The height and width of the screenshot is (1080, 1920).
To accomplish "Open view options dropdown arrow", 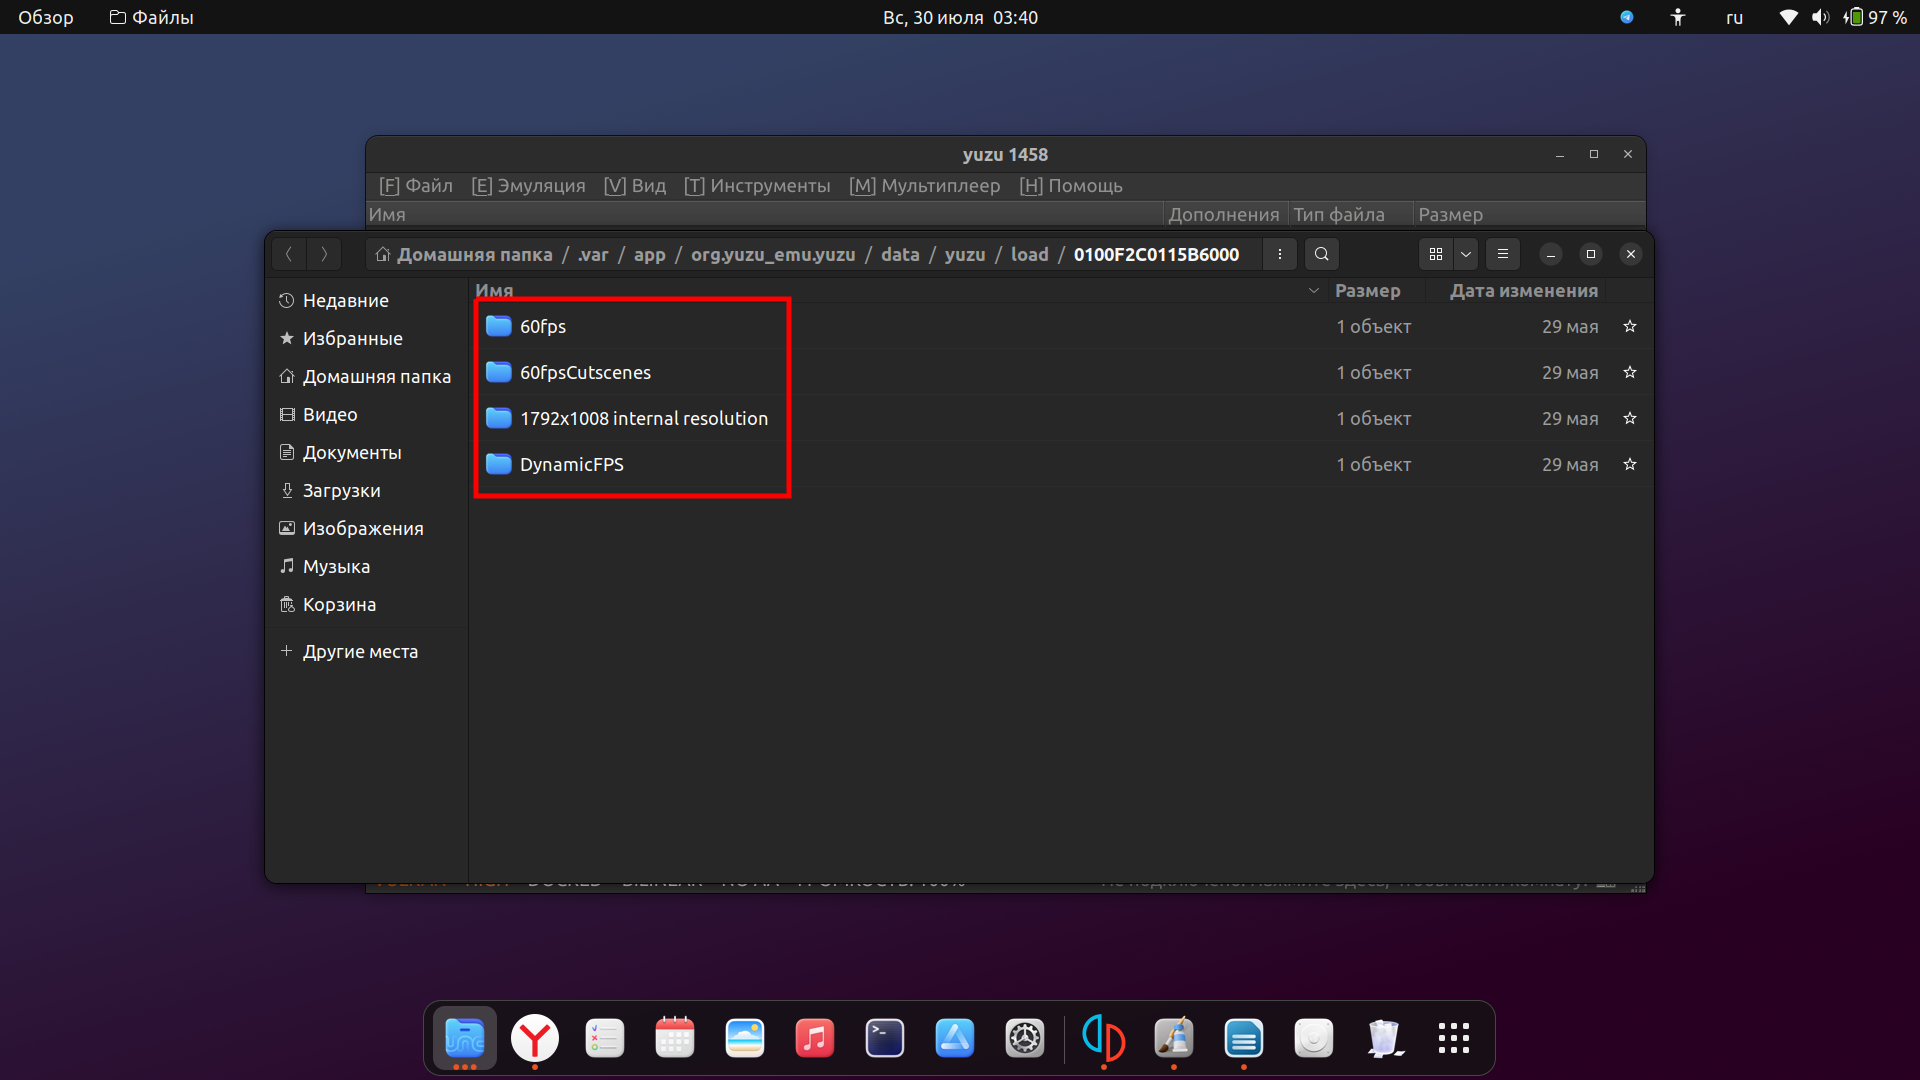I will click(x=1466, y=254).
